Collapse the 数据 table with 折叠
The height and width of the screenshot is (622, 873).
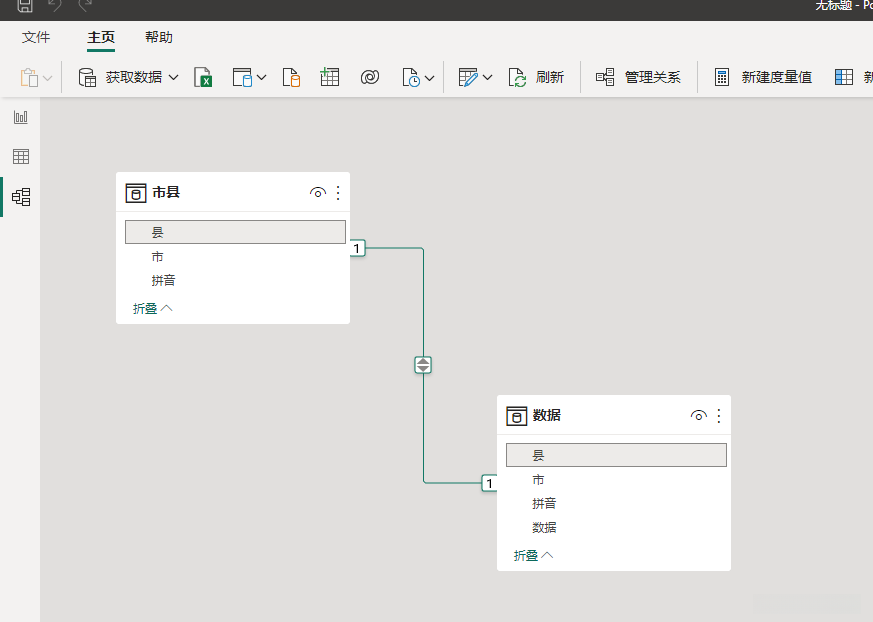(x=533, y=555)
